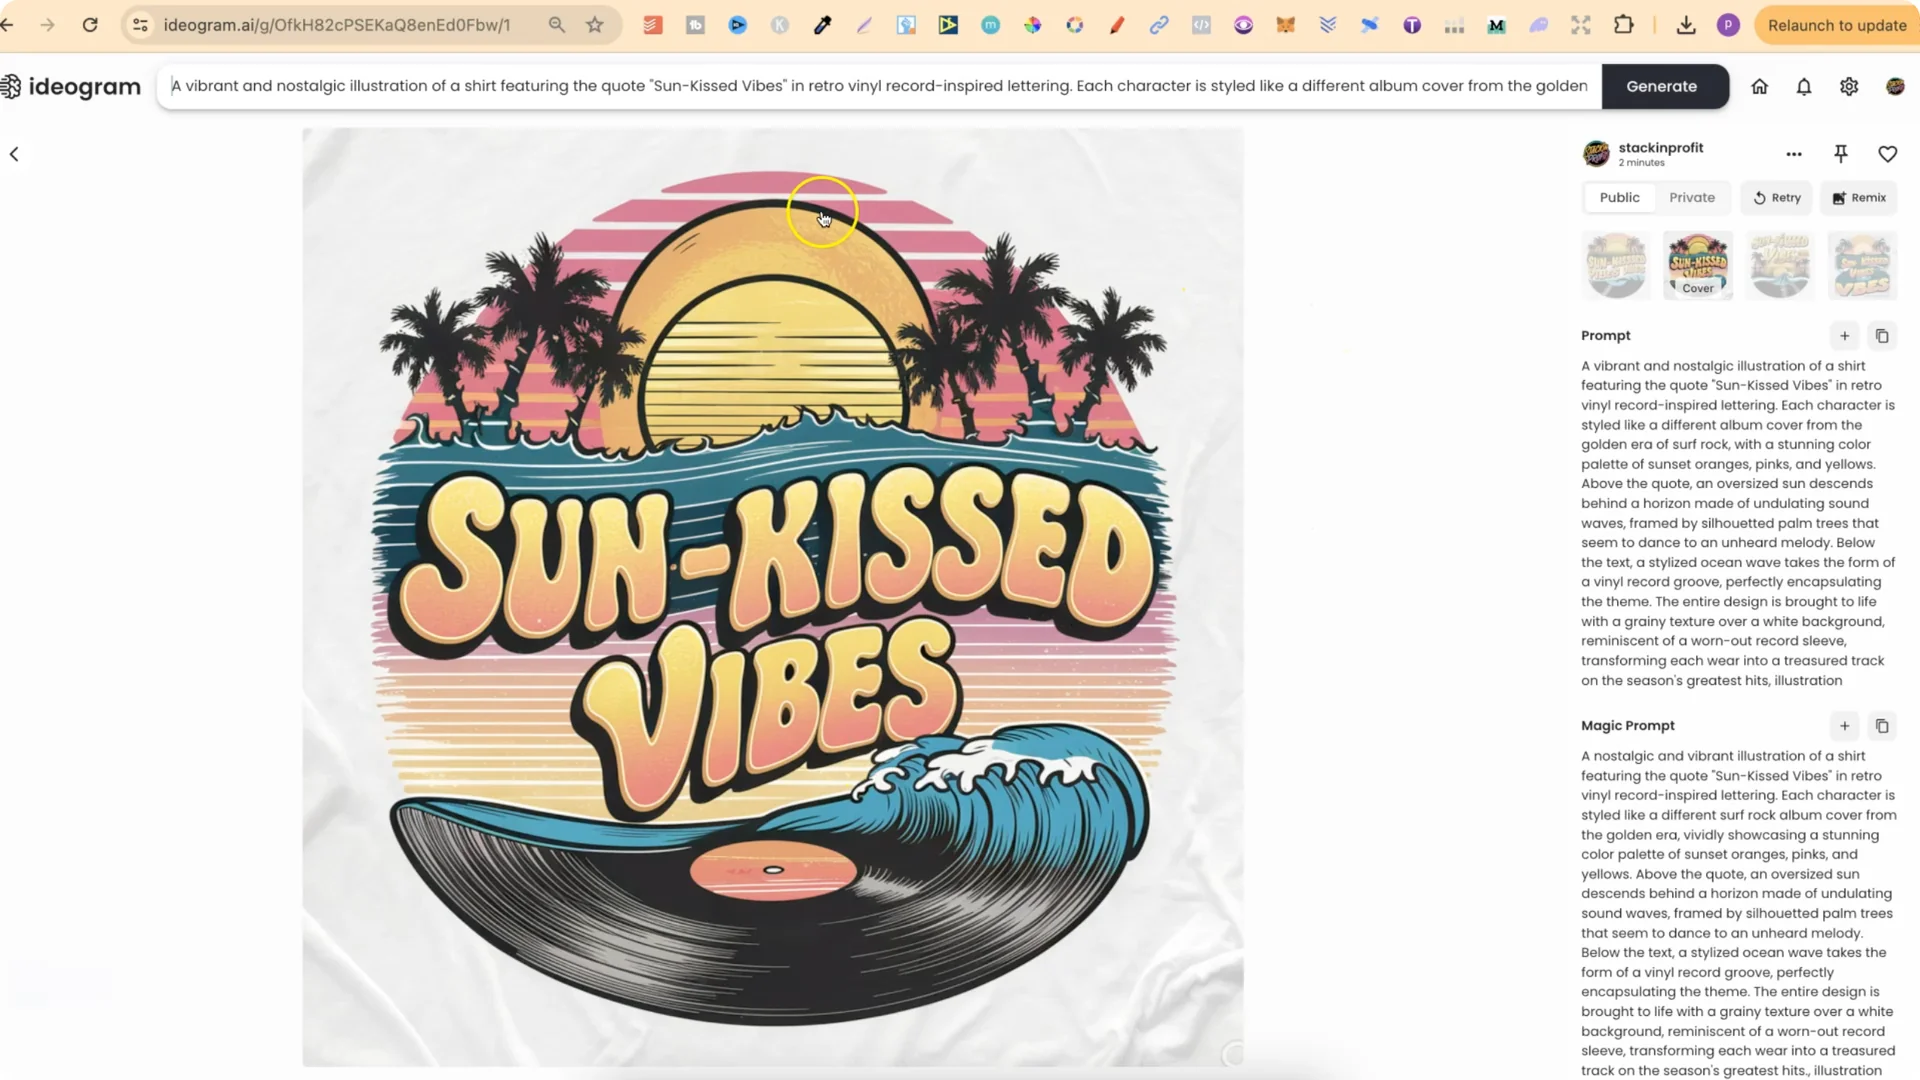Screen dimensions: 1920x1080
Task: Click the Retry button
Action: coord(1777,198)
